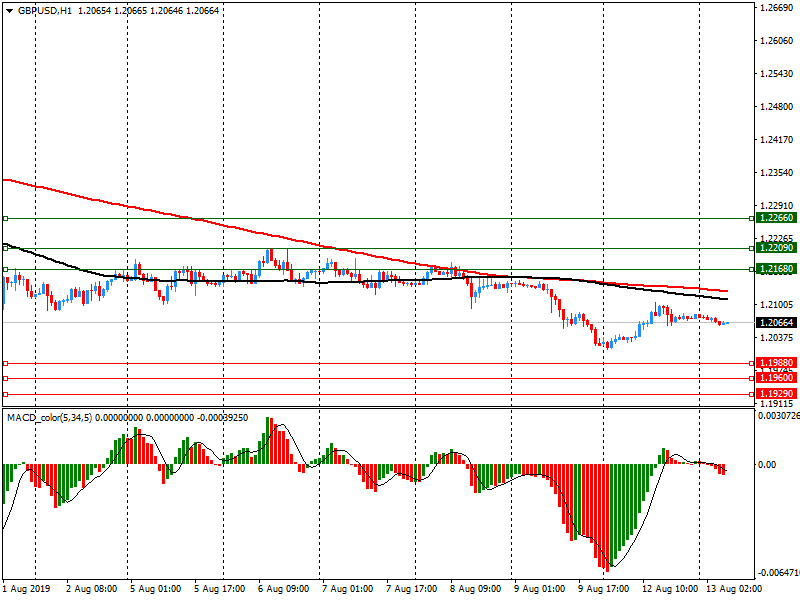
Task: Click the 6 Aug 09:00 time label
Action: pos(284,588)
